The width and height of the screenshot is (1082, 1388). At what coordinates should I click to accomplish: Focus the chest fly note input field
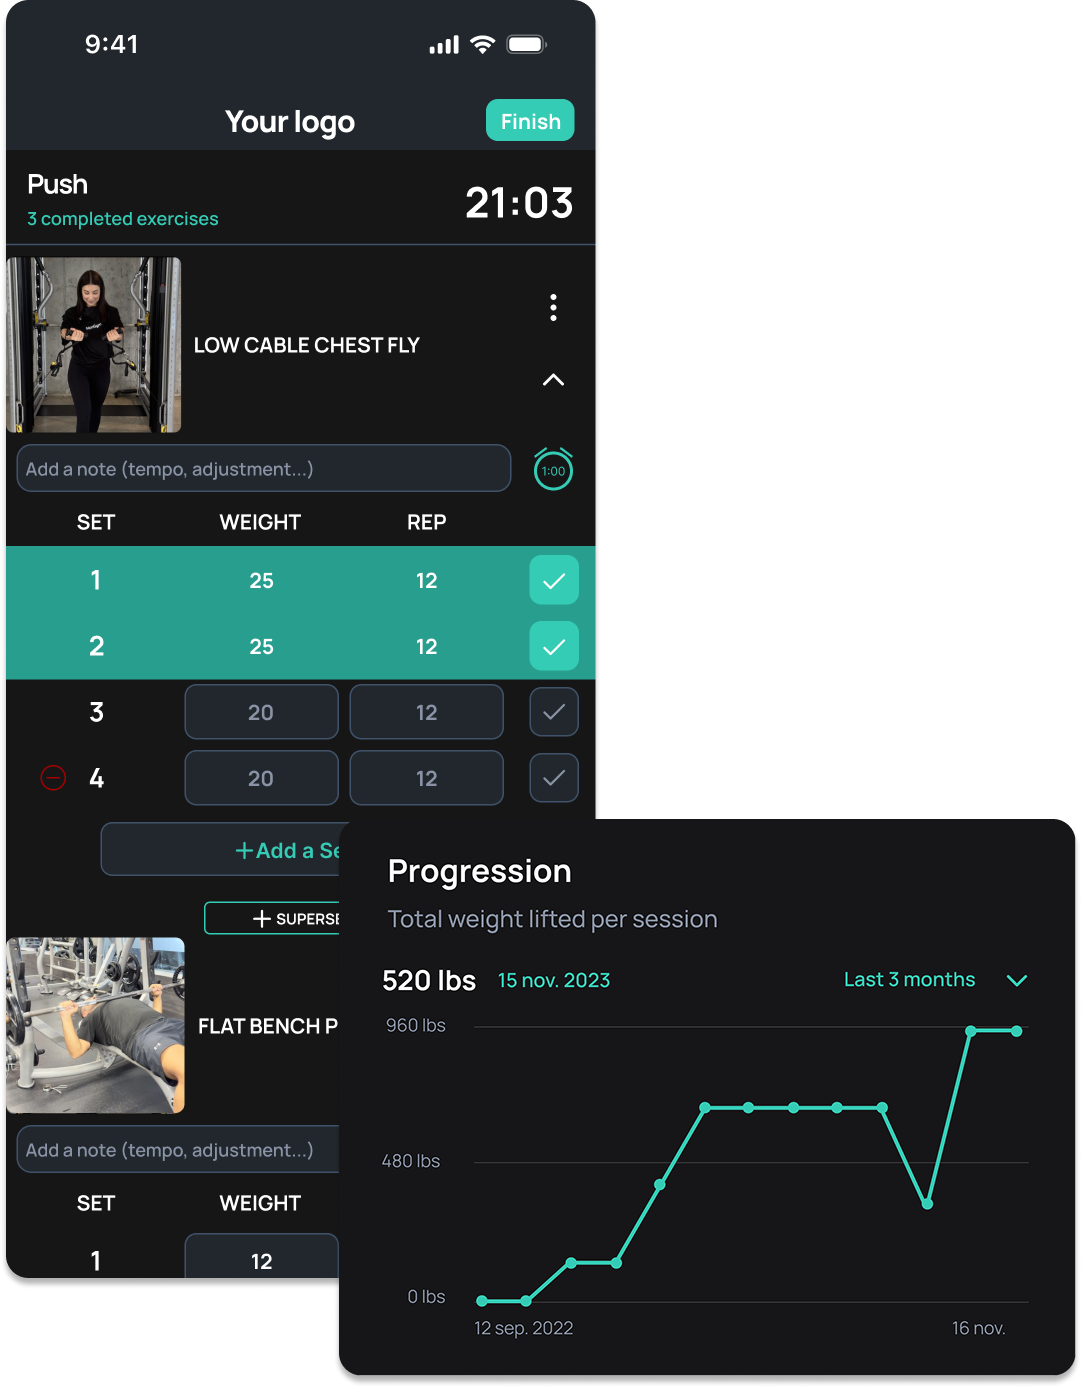(264, 468)
